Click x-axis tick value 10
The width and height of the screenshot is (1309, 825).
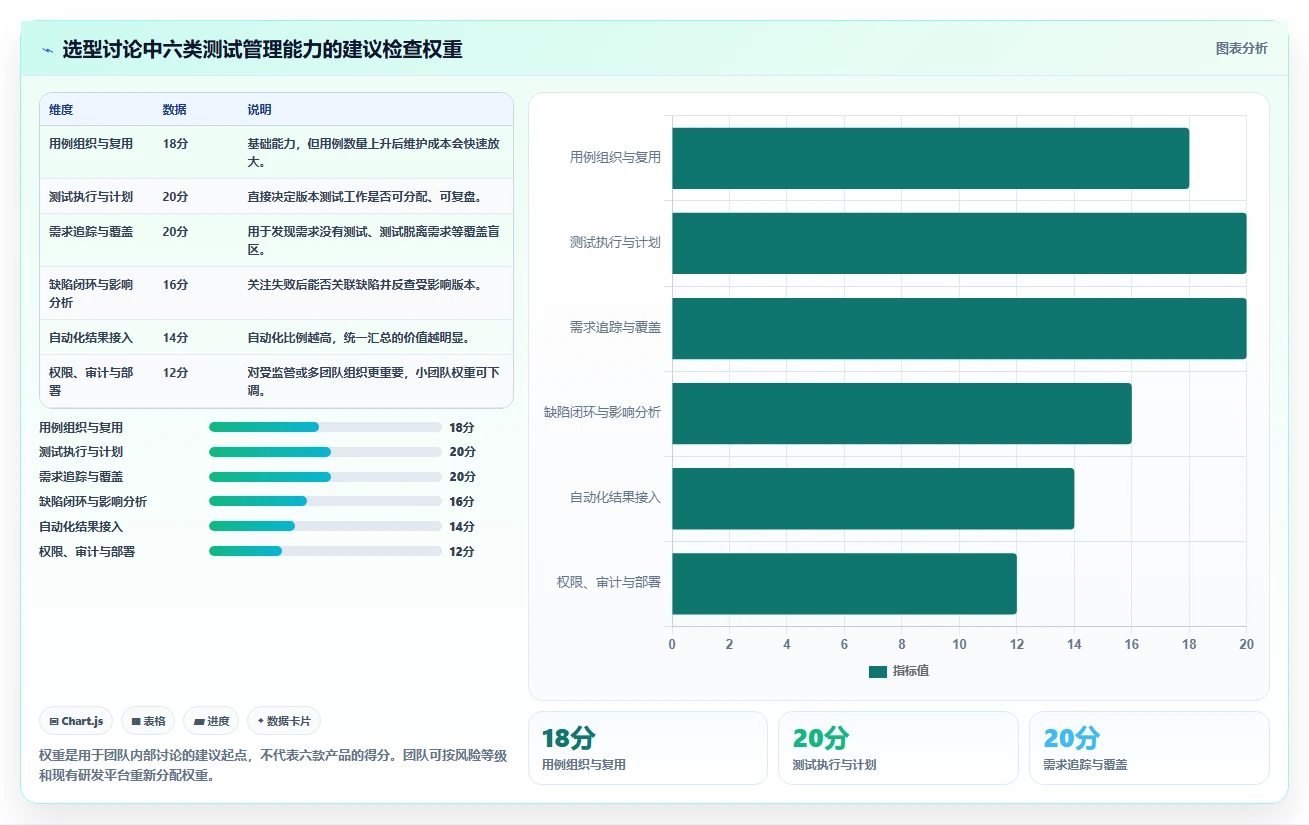[959, 644]
